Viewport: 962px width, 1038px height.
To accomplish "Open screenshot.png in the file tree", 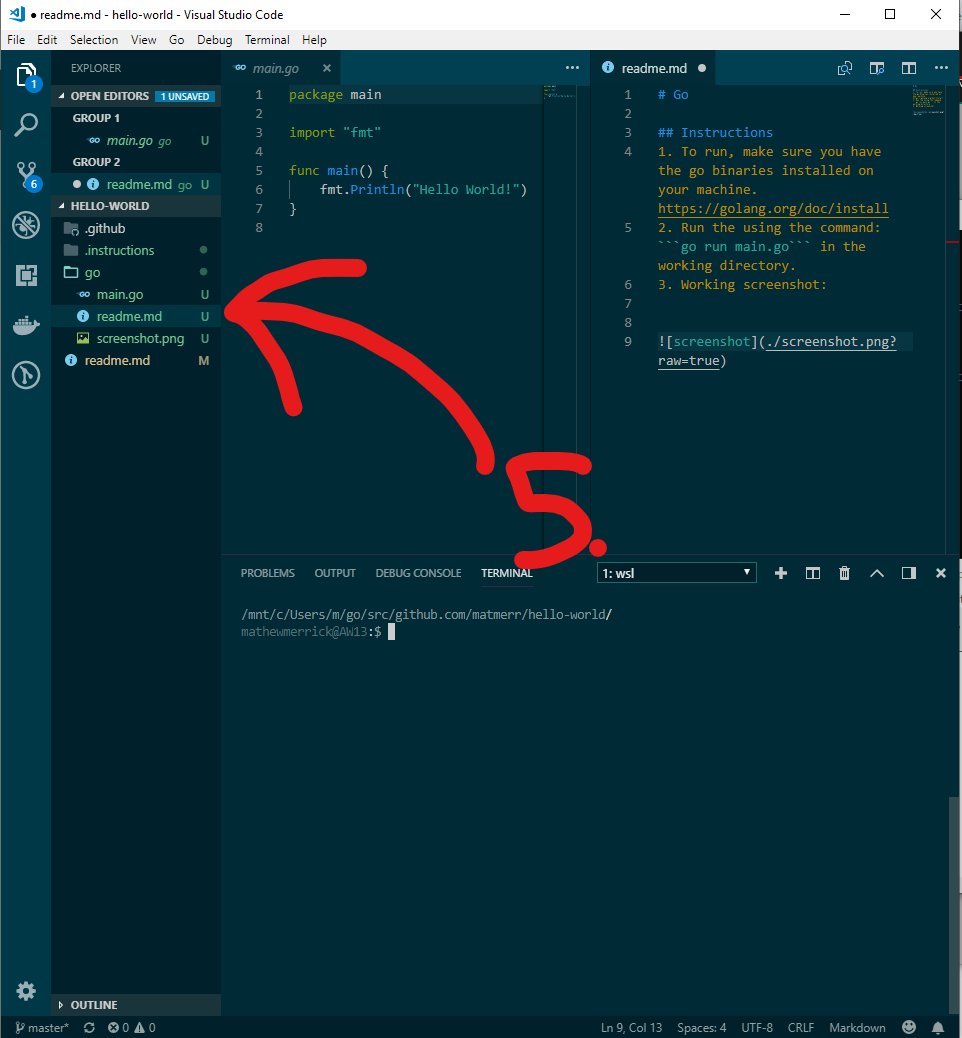I will (136, 338).
